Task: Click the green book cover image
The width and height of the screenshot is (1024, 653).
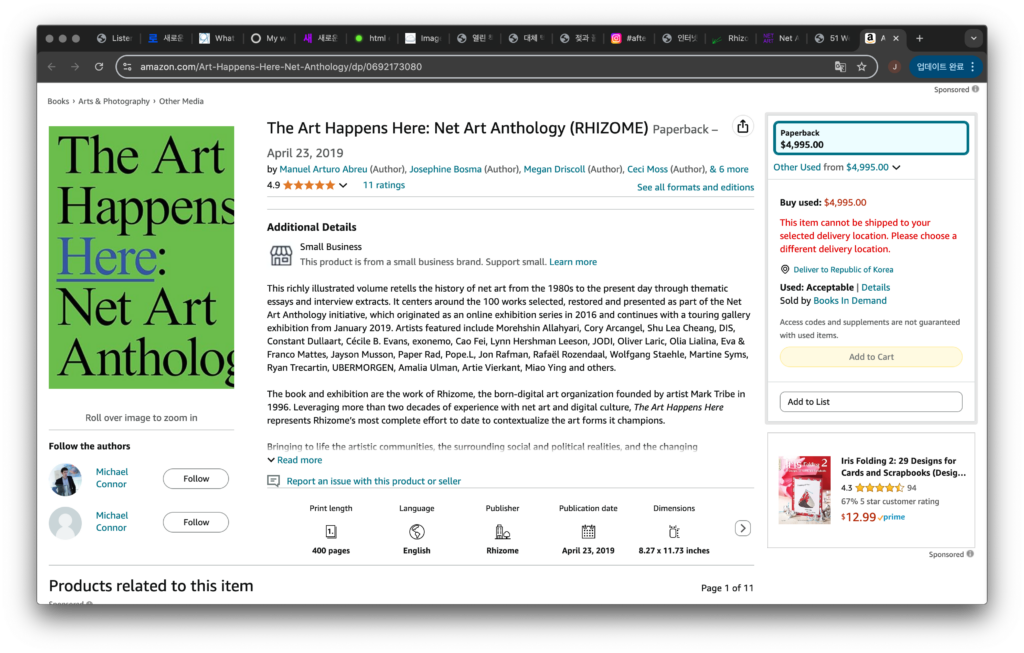Action: 141,257
